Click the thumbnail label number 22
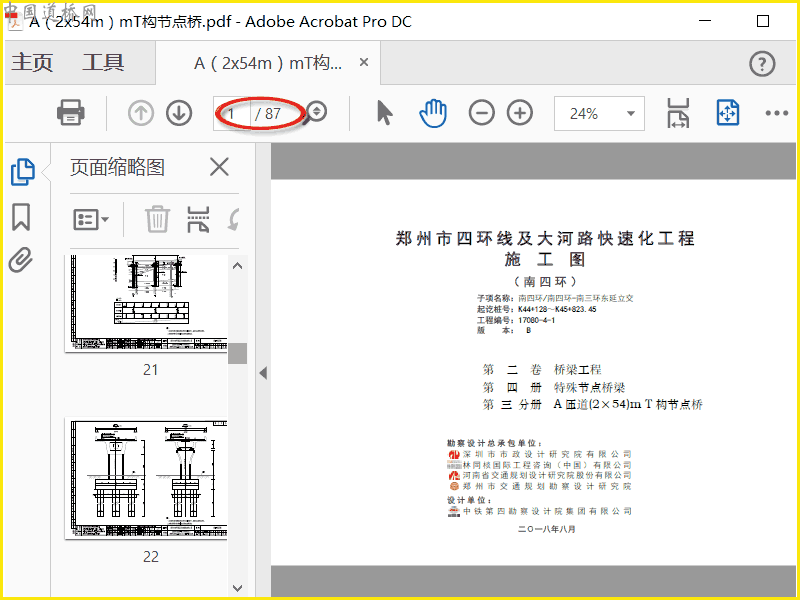 coord(151,556)
